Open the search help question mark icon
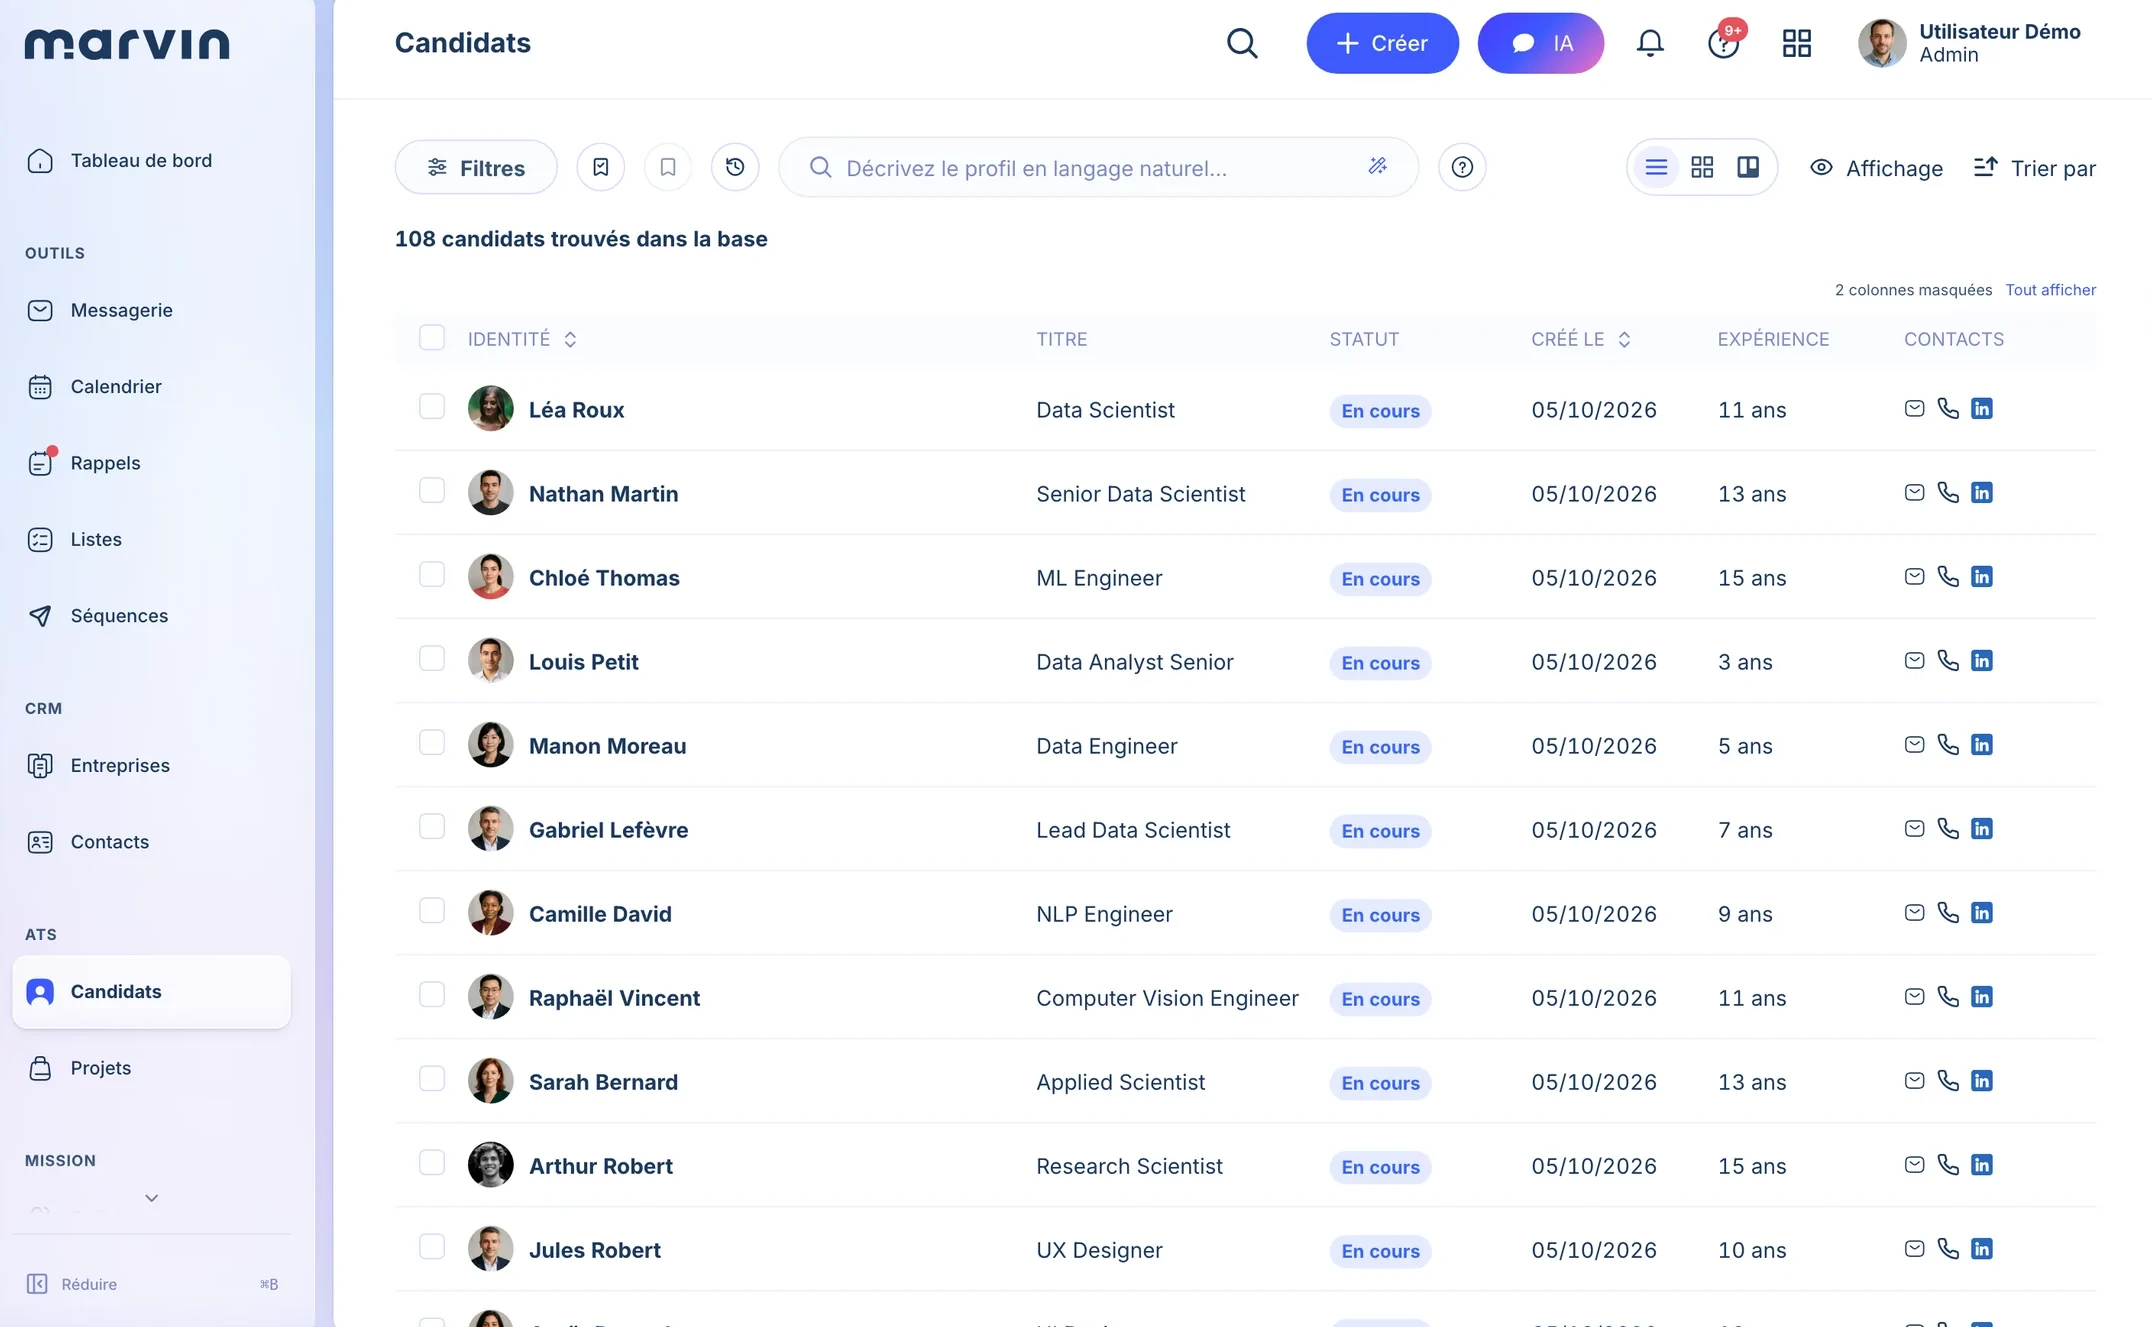The height and width of the screenshot is (1327, 2152). [1462, 167]
